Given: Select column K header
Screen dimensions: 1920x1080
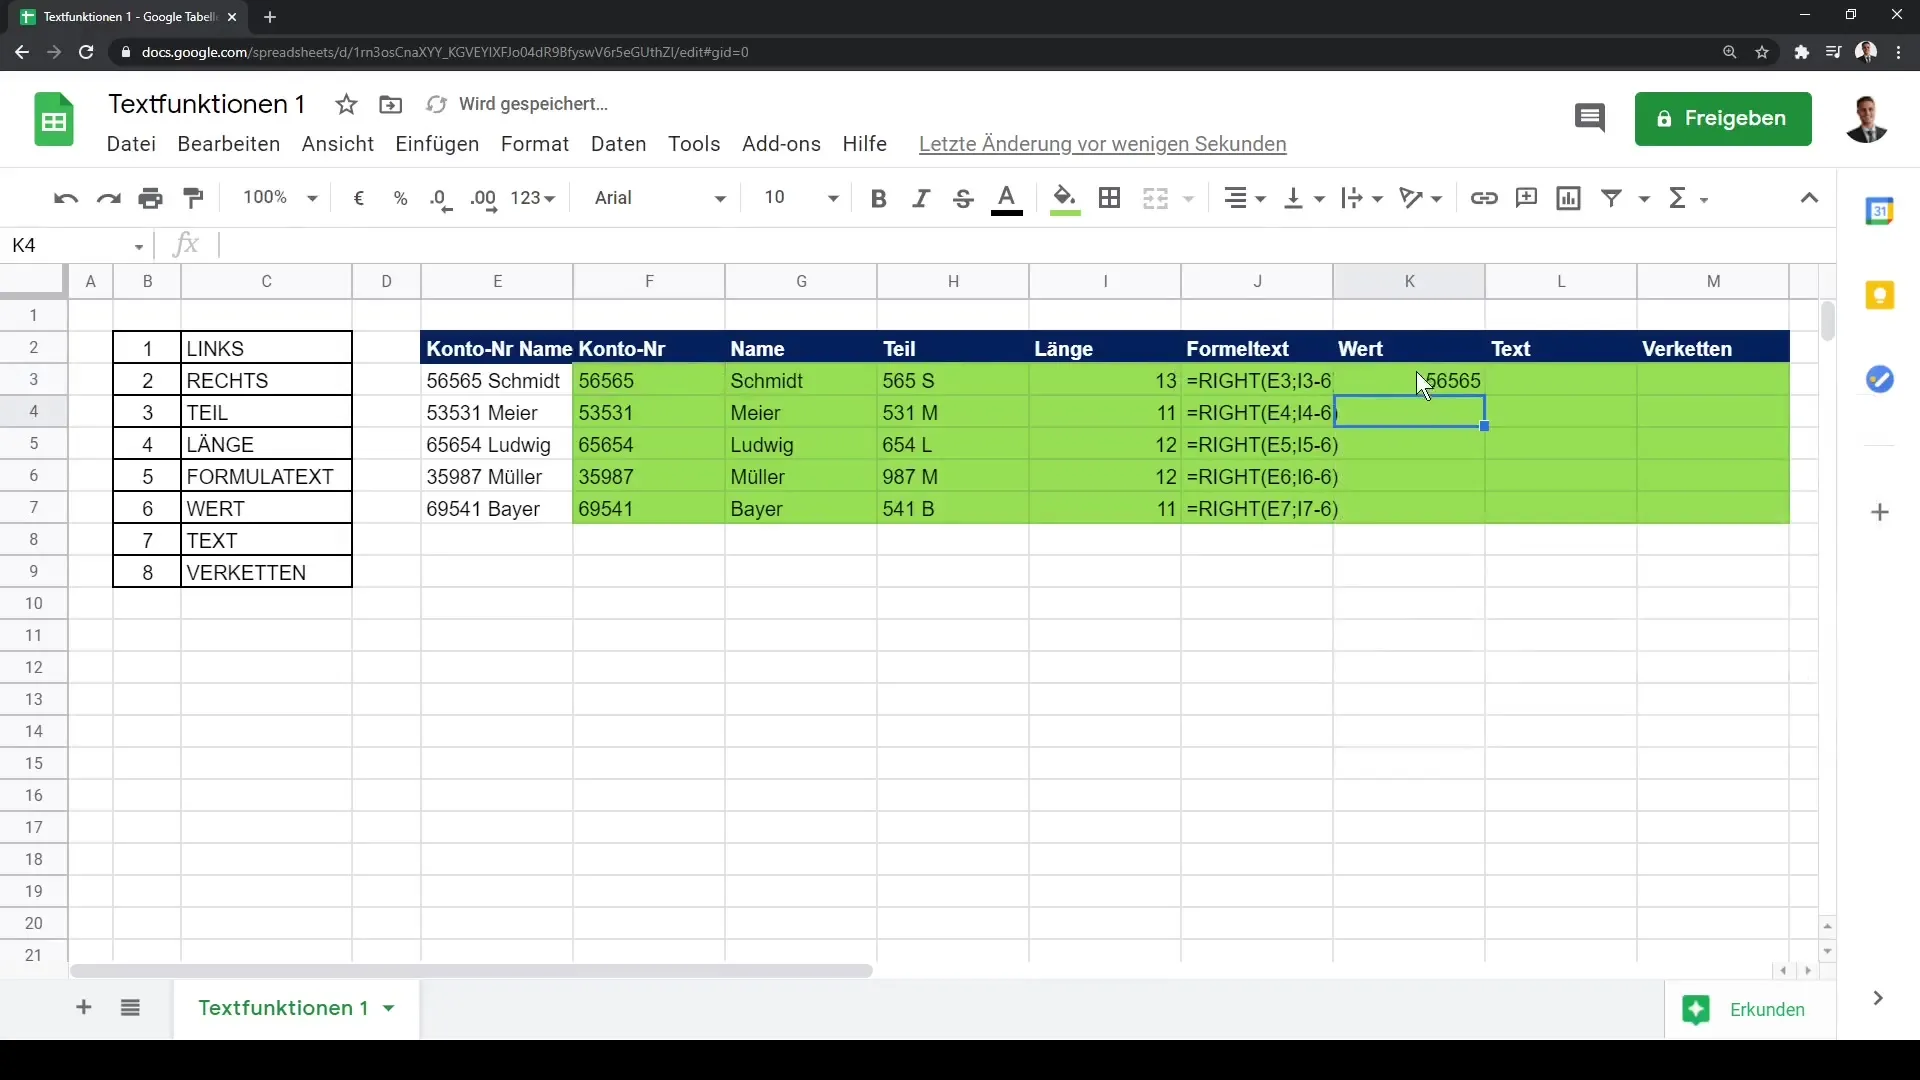Looking at the screenshot, I should pos(1409,281).
